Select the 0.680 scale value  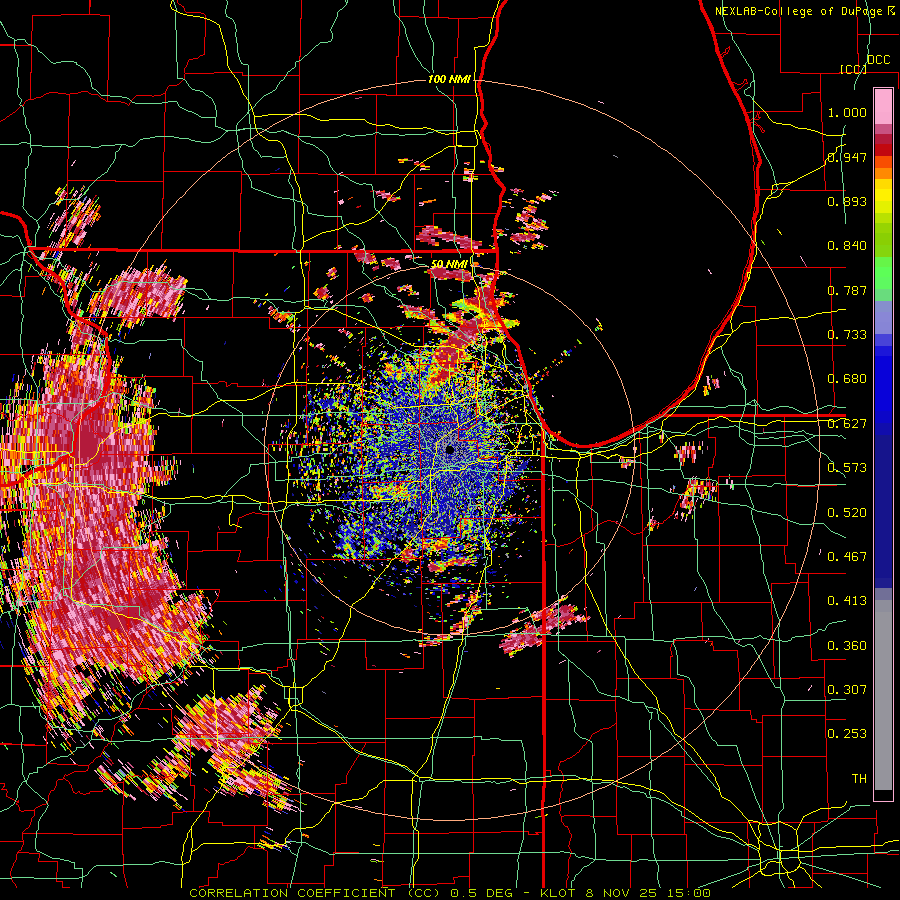(847, 379)
